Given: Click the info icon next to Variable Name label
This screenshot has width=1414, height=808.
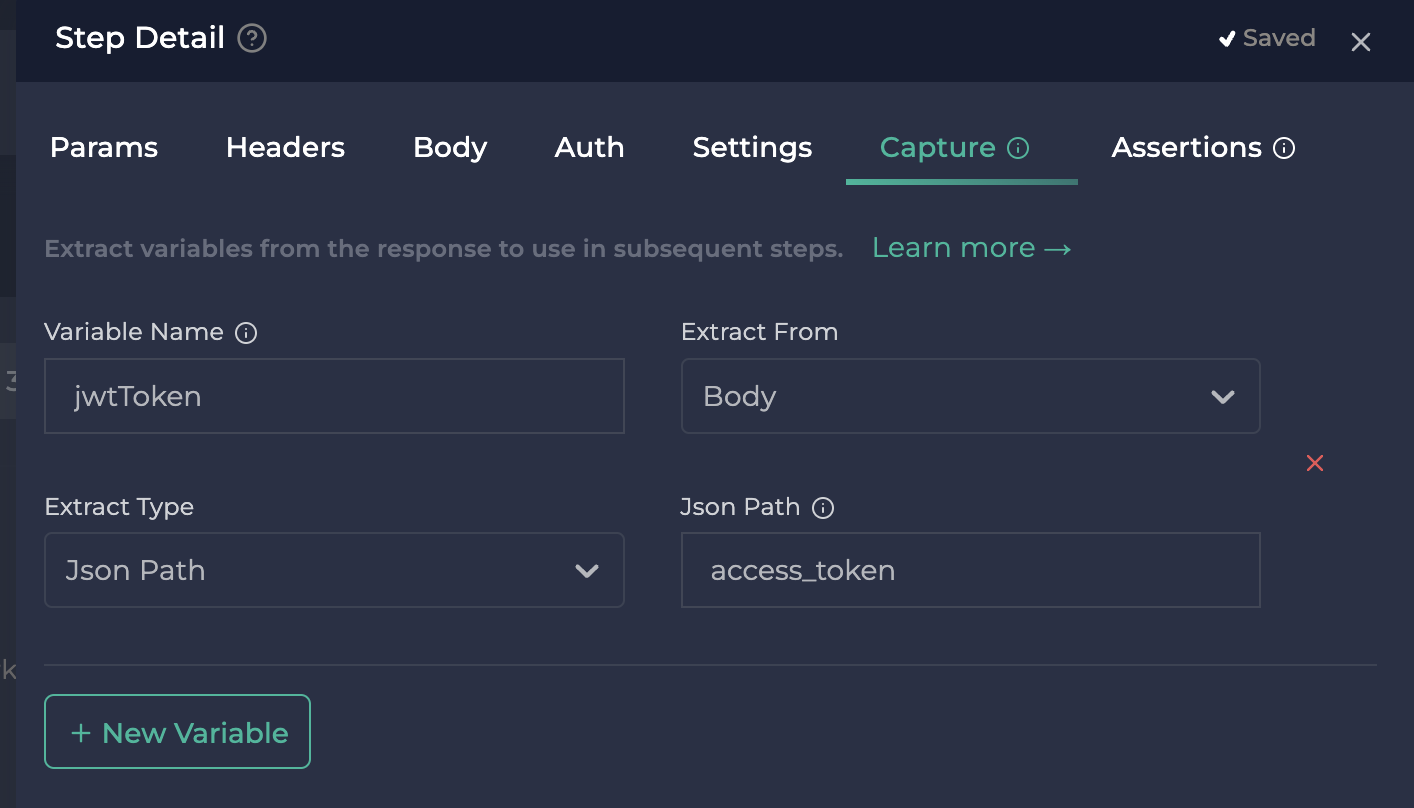Looking at the screenshot, I should [245, 332].
